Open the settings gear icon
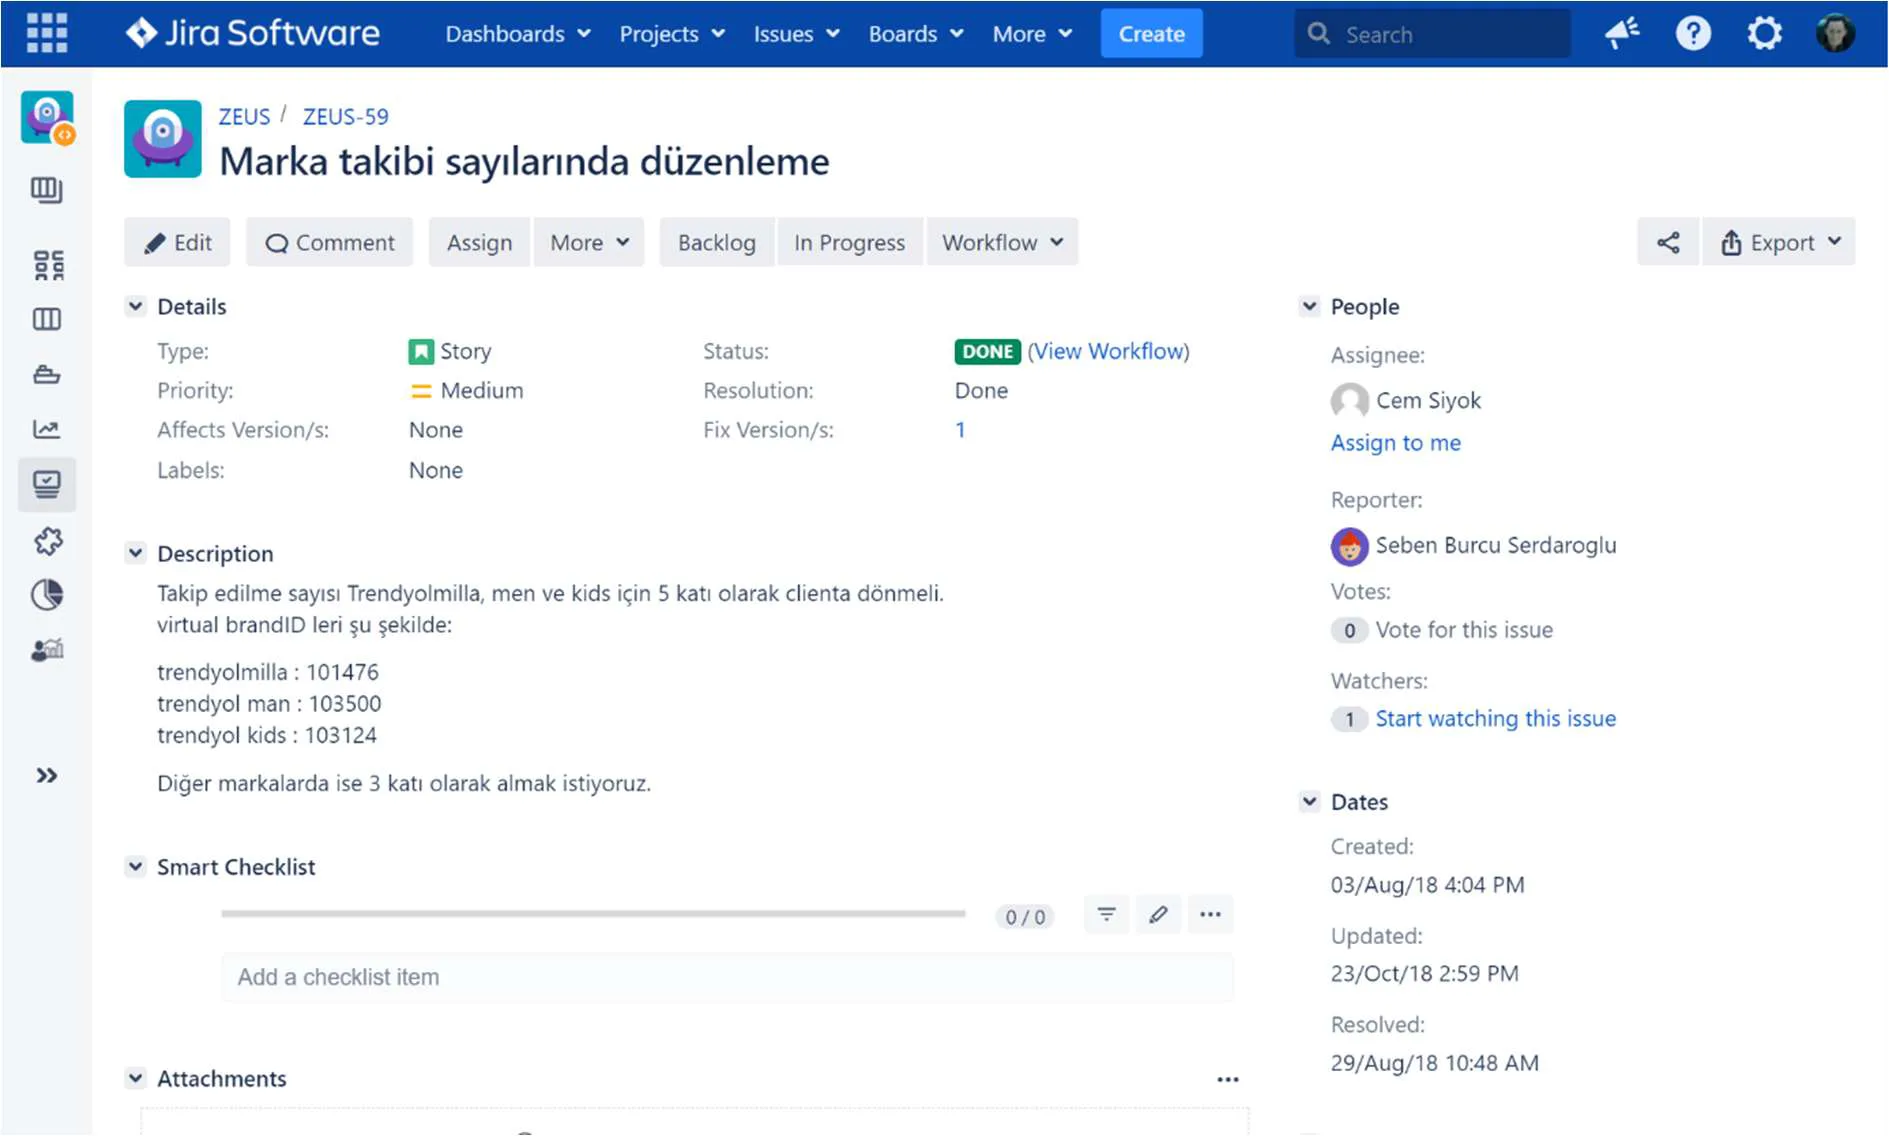Viewport: 1889px width, 1136px height. pyautogui.click(x=1764, y=33)
